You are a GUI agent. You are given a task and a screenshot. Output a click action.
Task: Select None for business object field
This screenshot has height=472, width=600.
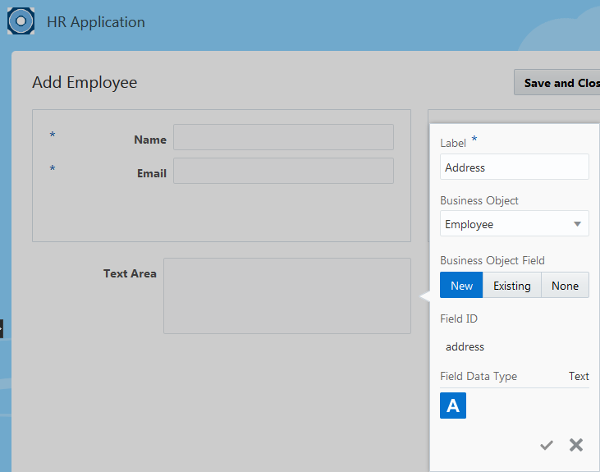[x=565, y=286]
